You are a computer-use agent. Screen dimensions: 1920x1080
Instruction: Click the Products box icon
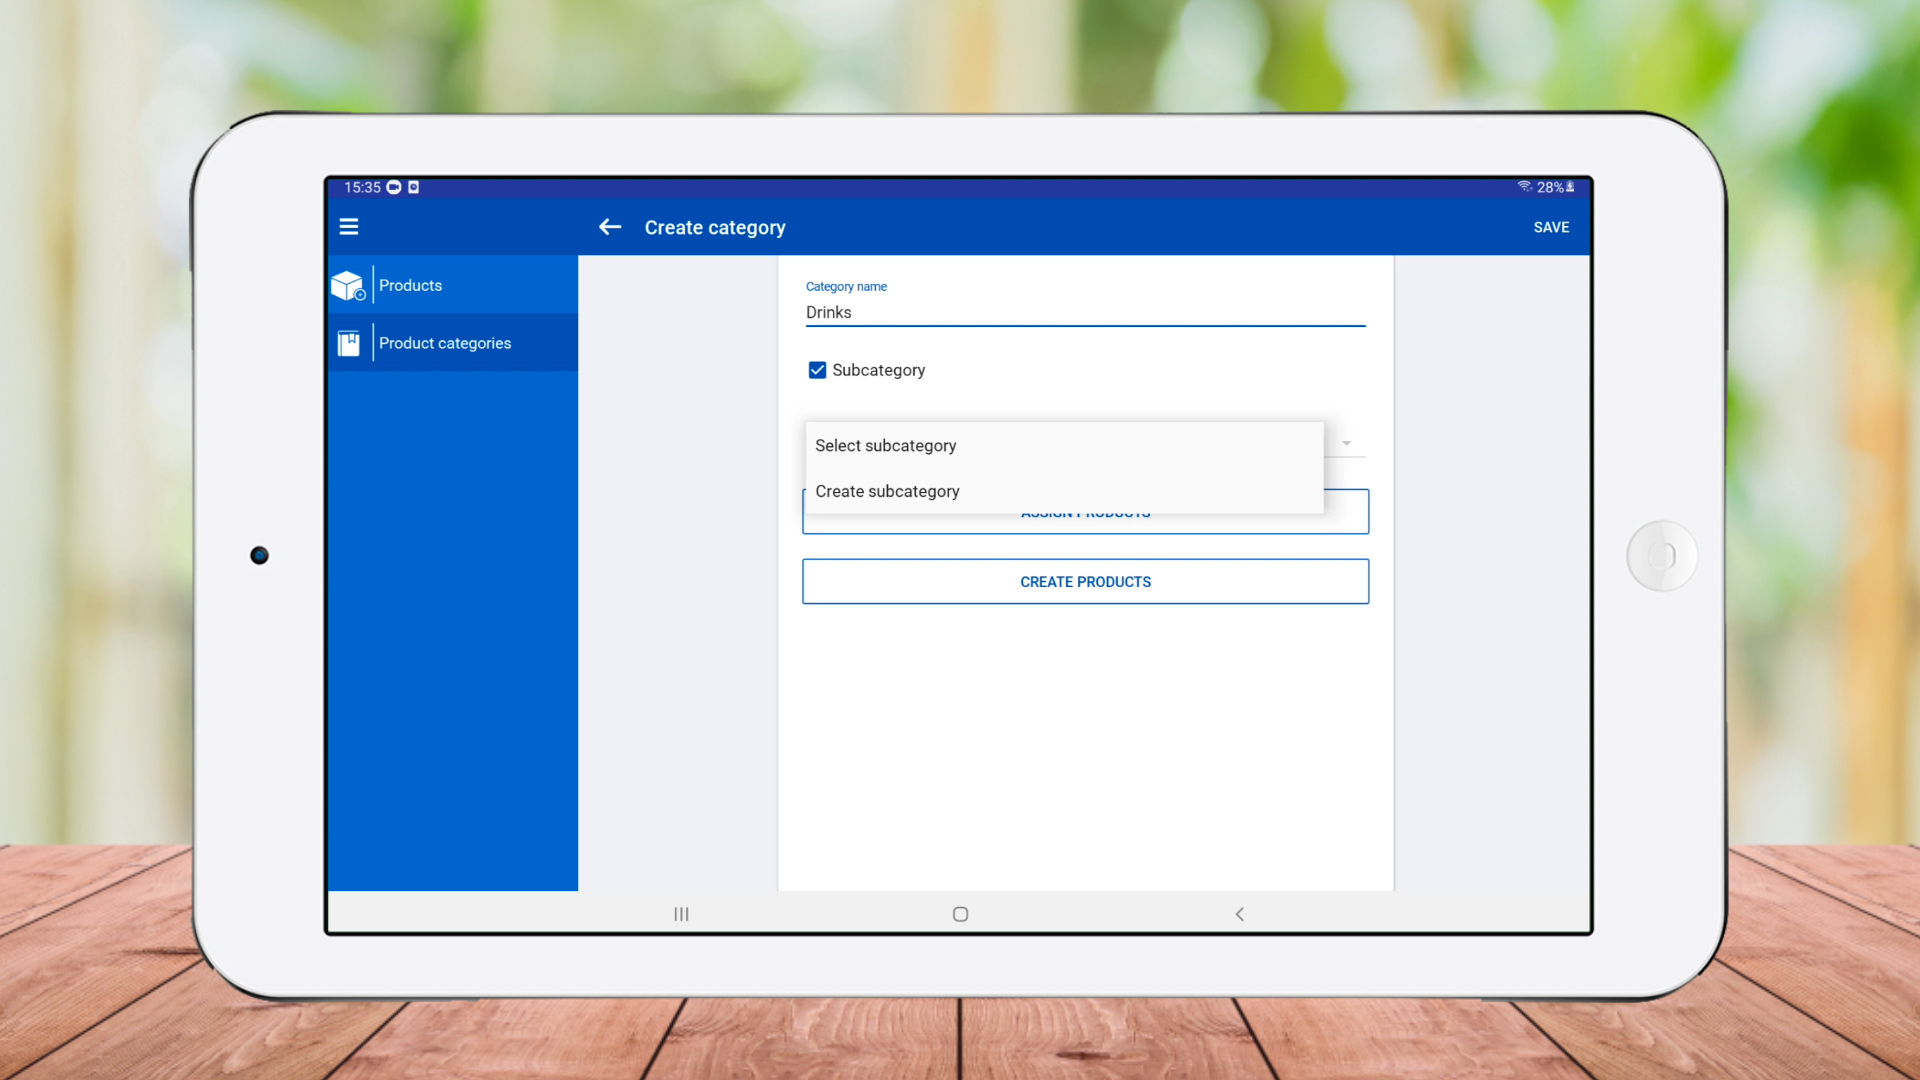click(348, 286)
